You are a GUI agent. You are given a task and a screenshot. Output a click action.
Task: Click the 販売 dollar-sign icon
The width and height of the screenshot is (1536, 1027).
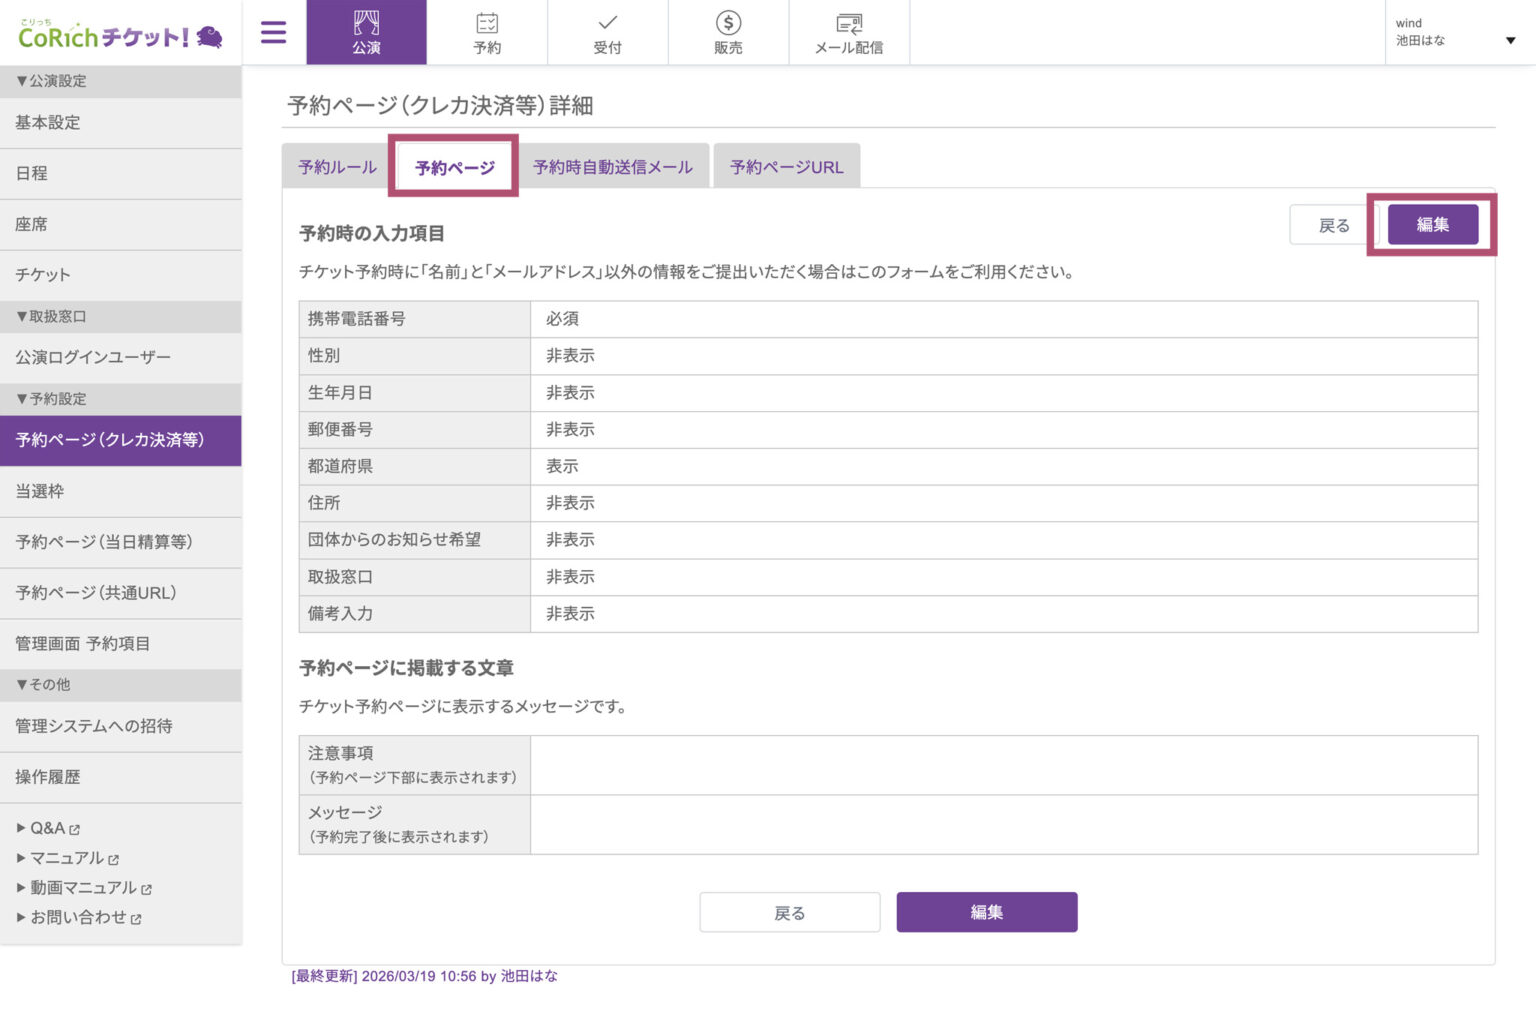coord(728,32)
